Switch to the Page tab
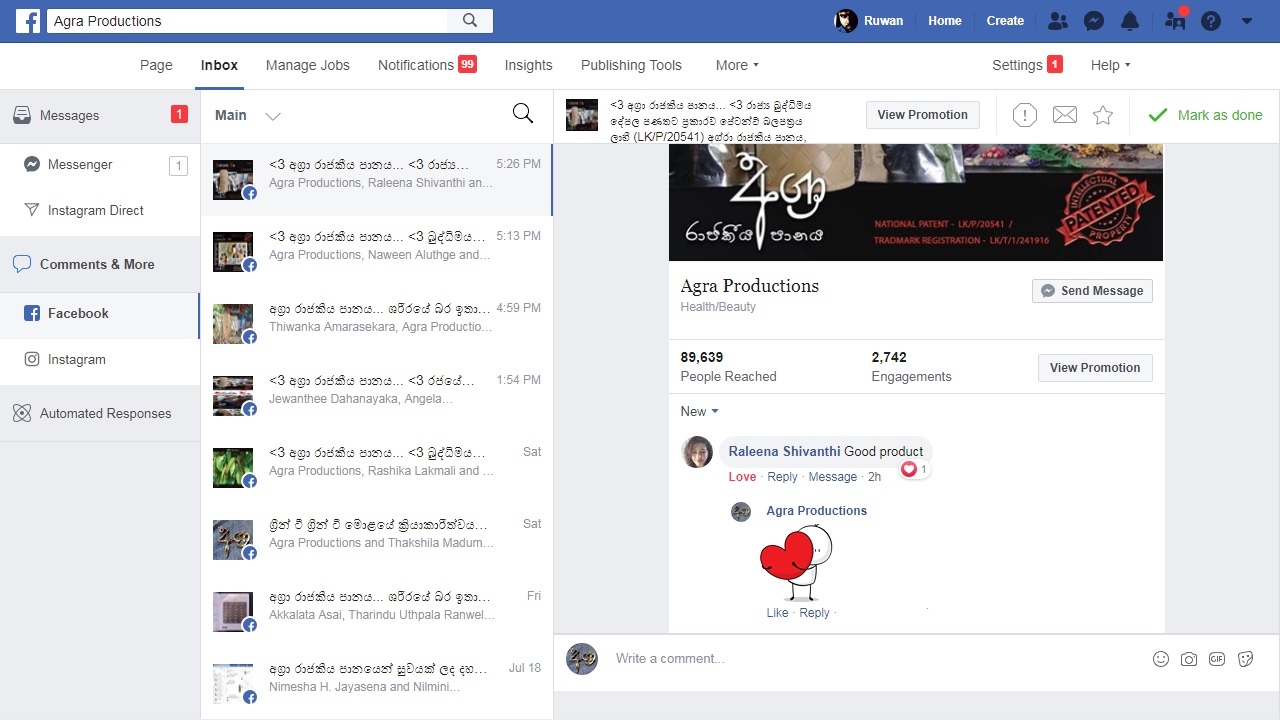 pyautogui.click(x=156, y=65)
